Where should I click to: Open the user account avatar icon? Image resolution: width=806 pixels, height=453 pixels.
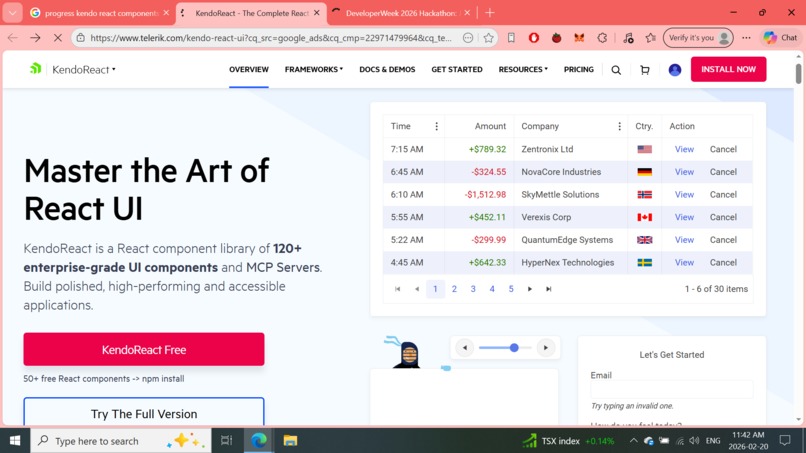[x=674, y=70]
